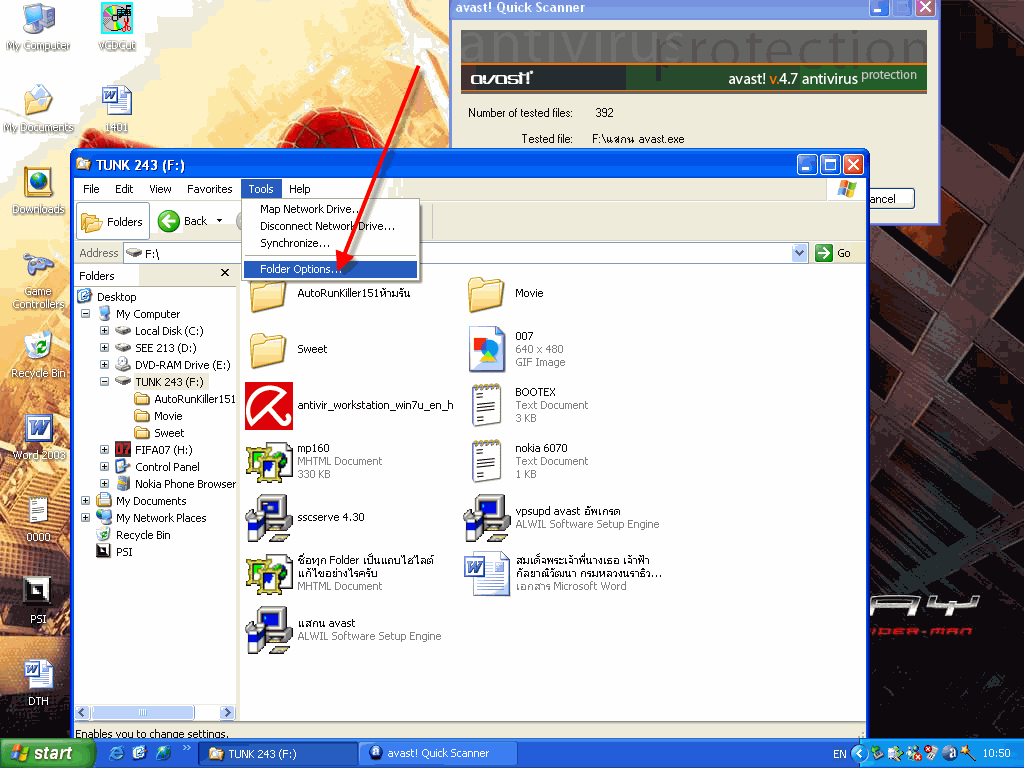Open the Address bar dropdown
Viewport: 1024px width, 768px height.
(799, 253)
